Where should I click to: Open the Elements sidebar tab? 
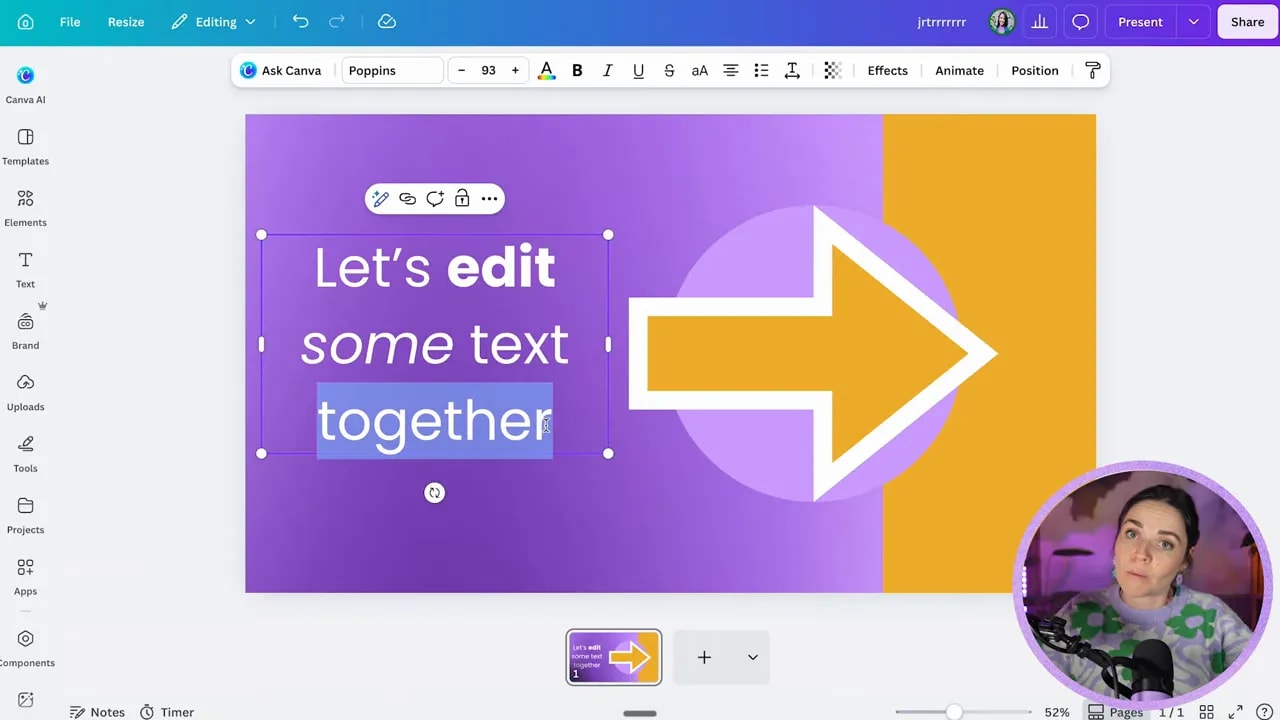coord(25,208)
